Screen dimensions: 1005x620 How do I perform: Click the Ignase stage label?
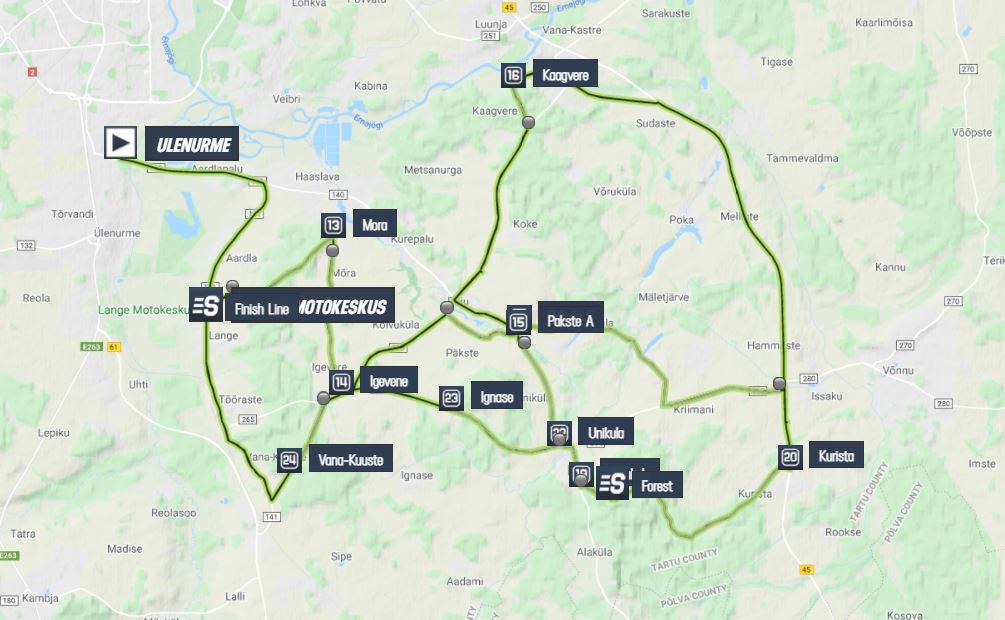(497, 396)
